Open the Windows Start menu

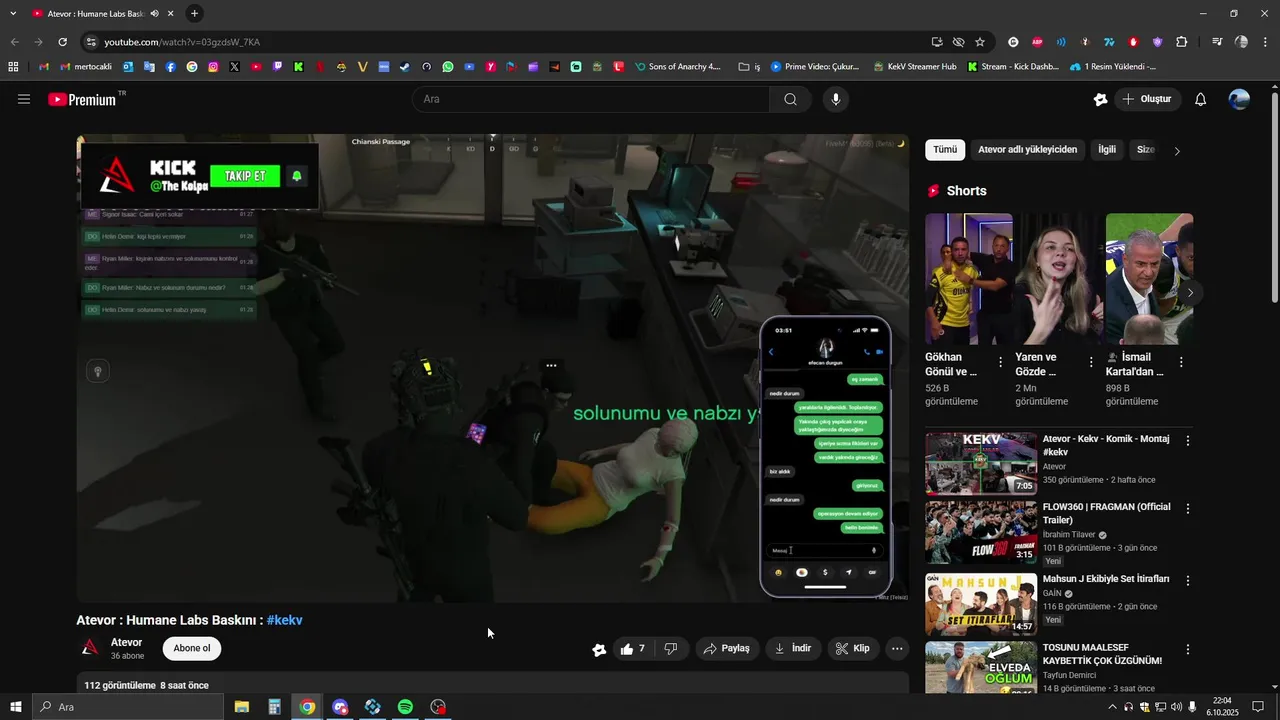[15, 707]
